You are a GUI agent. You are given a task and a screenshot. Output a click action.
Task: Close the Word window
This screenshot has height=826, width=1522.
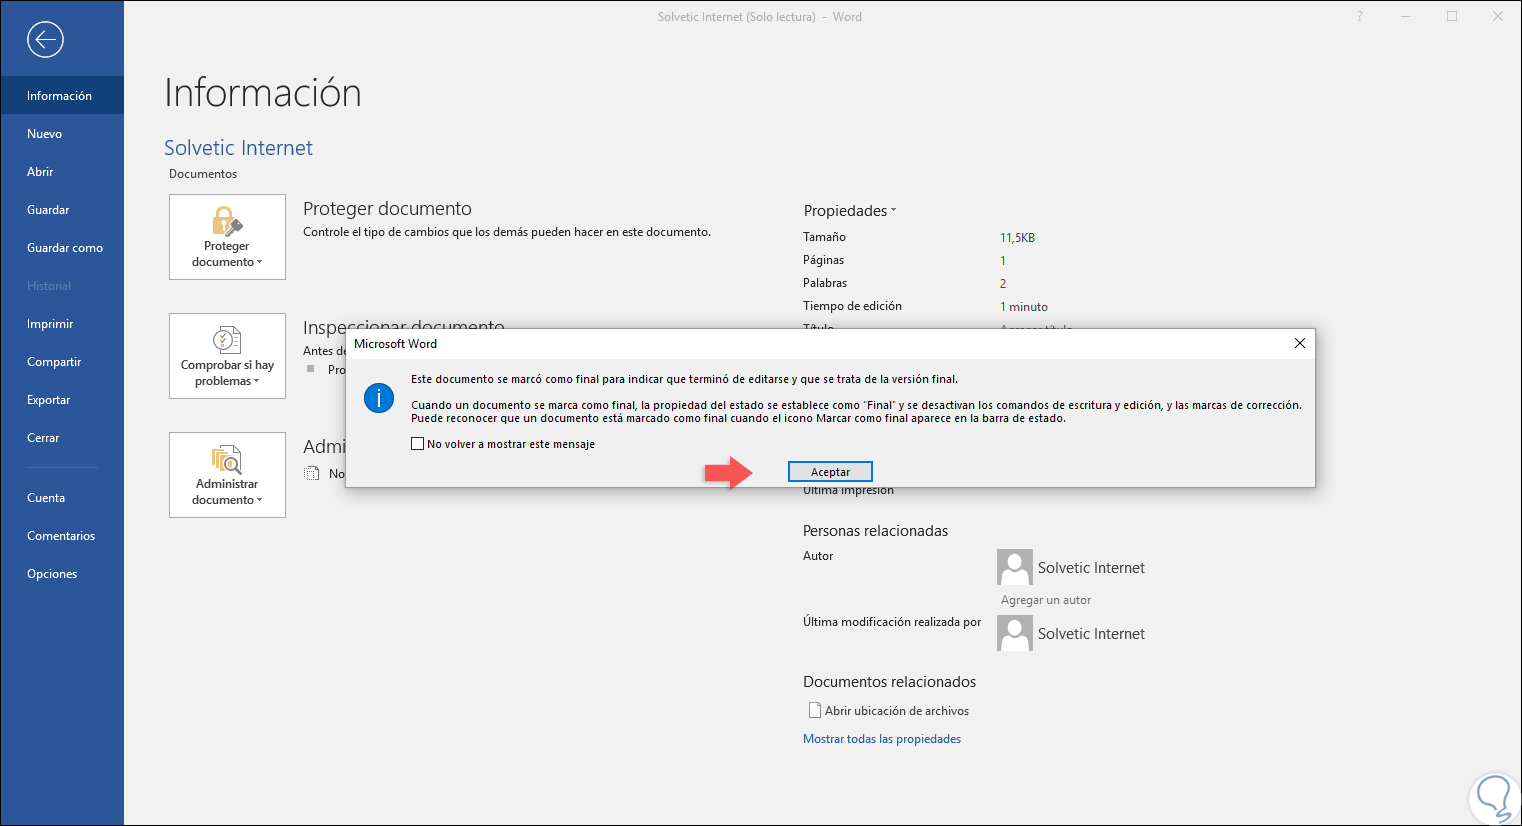point(1498,17)
